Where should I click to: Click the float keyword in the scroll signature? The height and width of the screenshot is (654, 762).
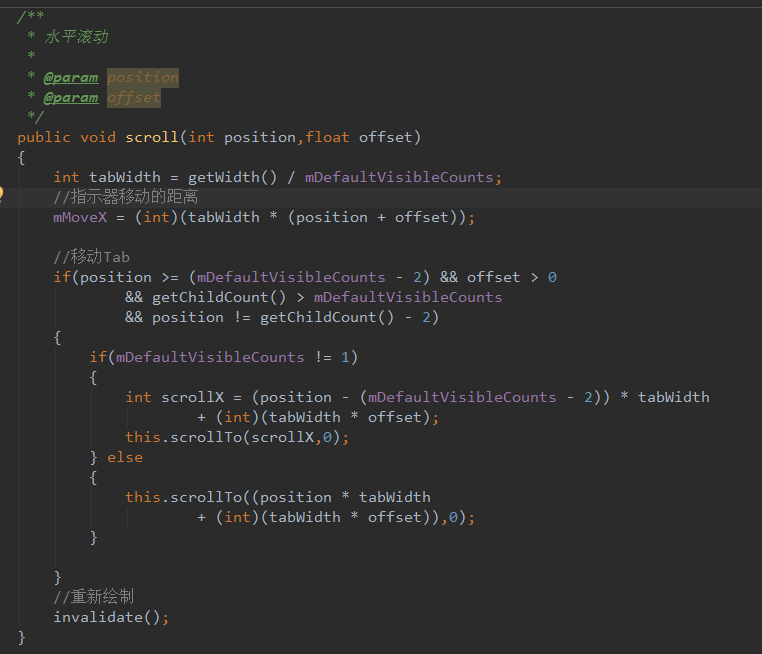327,138
